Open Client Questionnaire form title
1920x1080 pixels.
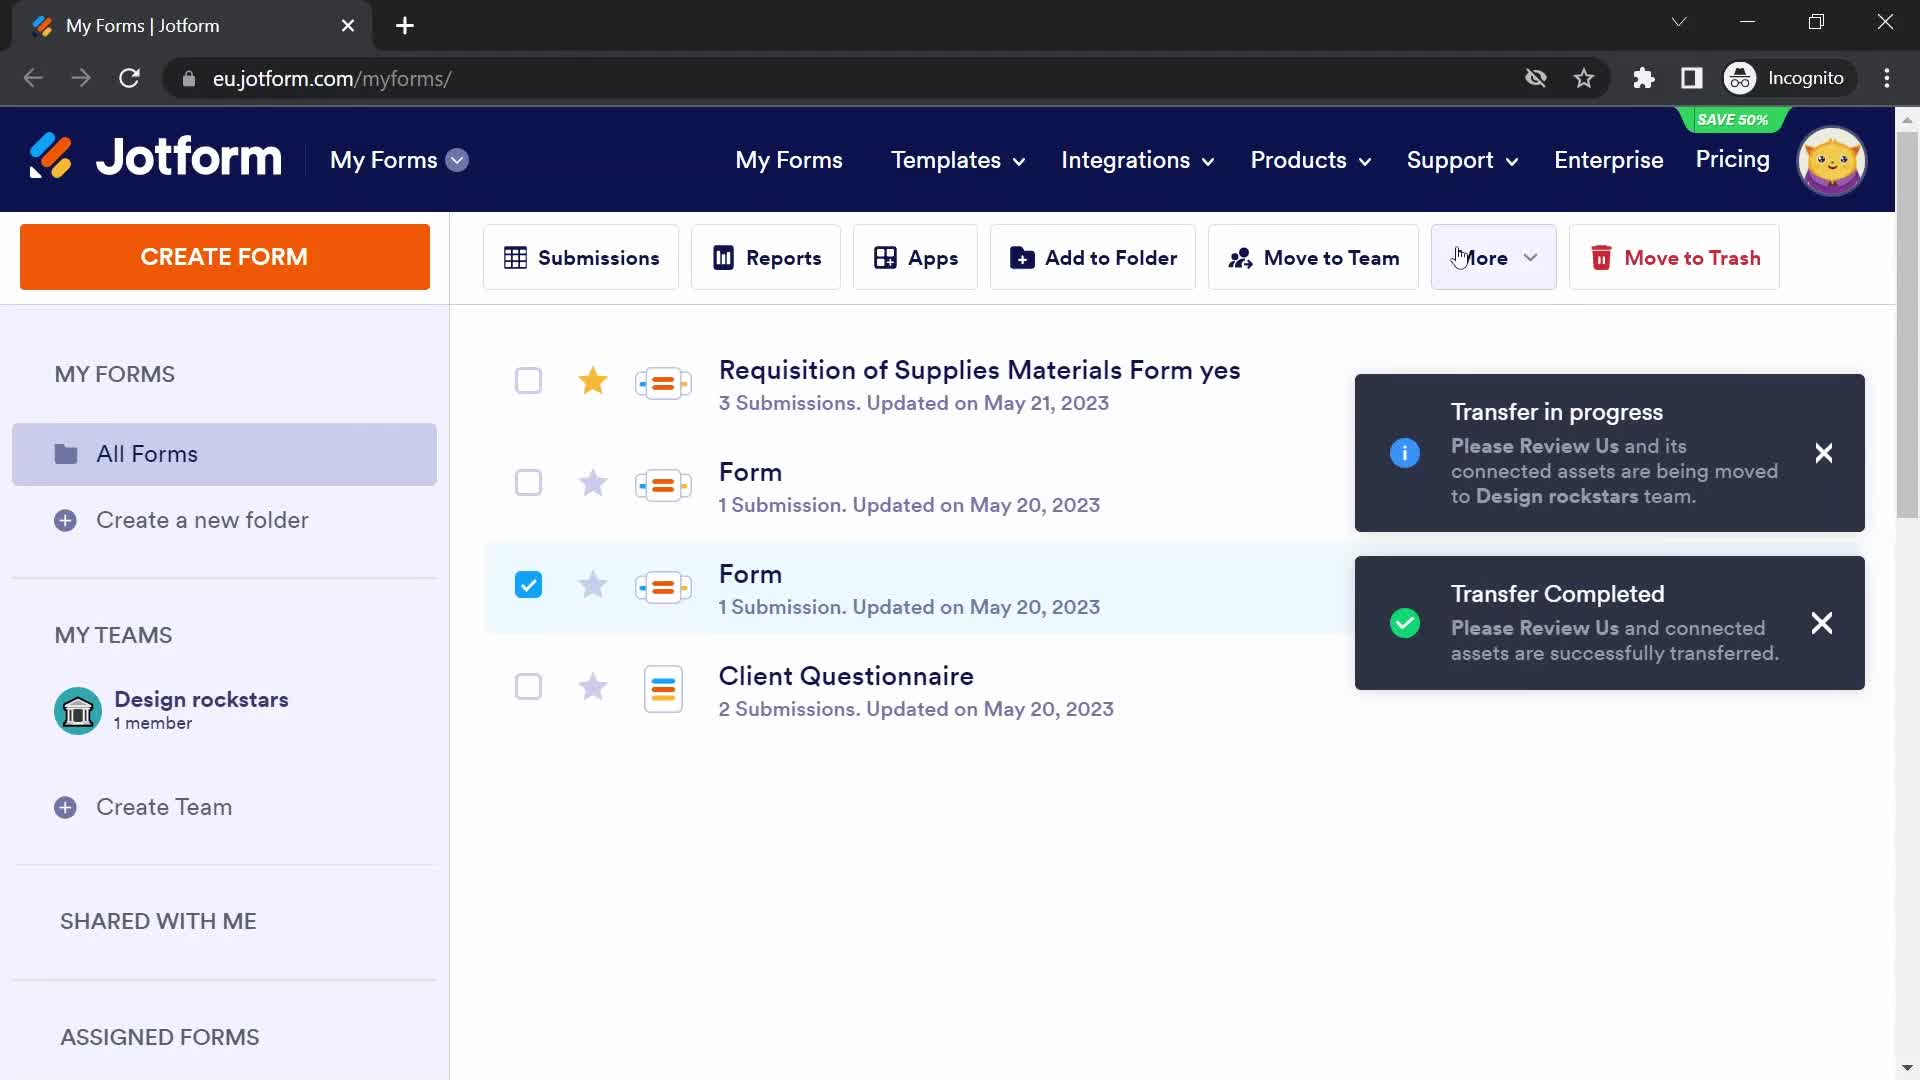coord(846,677)
